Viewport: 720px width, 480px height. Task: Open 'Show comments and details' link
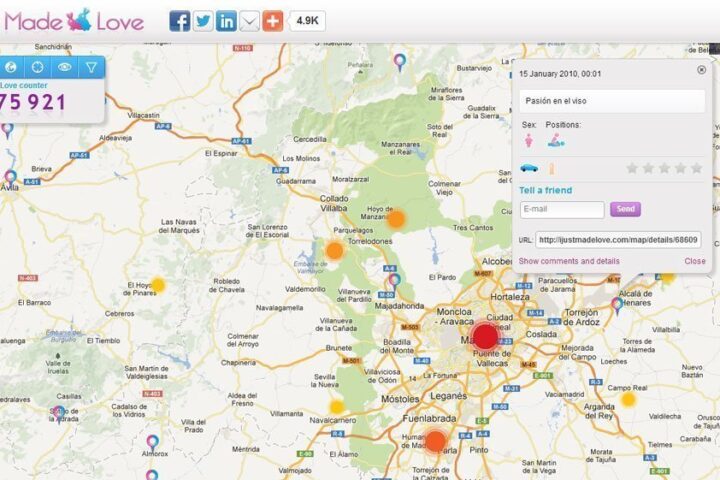pyautogui.click(x=569, y=261)
